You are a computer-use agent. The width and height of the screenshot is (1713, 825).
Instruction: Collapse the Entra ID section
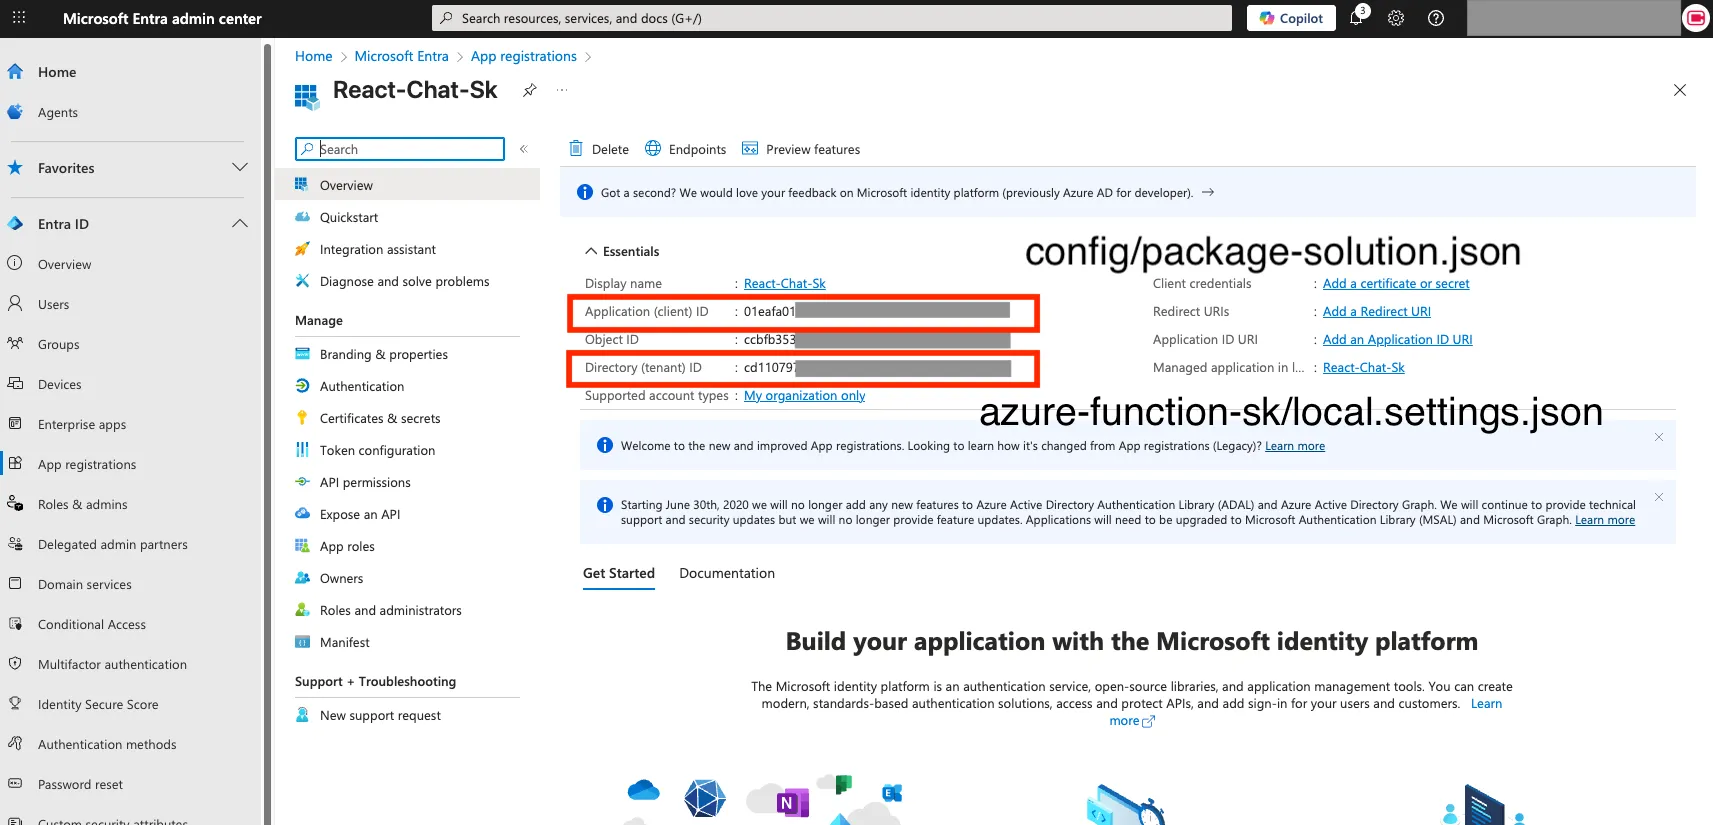tap(240, 224)
